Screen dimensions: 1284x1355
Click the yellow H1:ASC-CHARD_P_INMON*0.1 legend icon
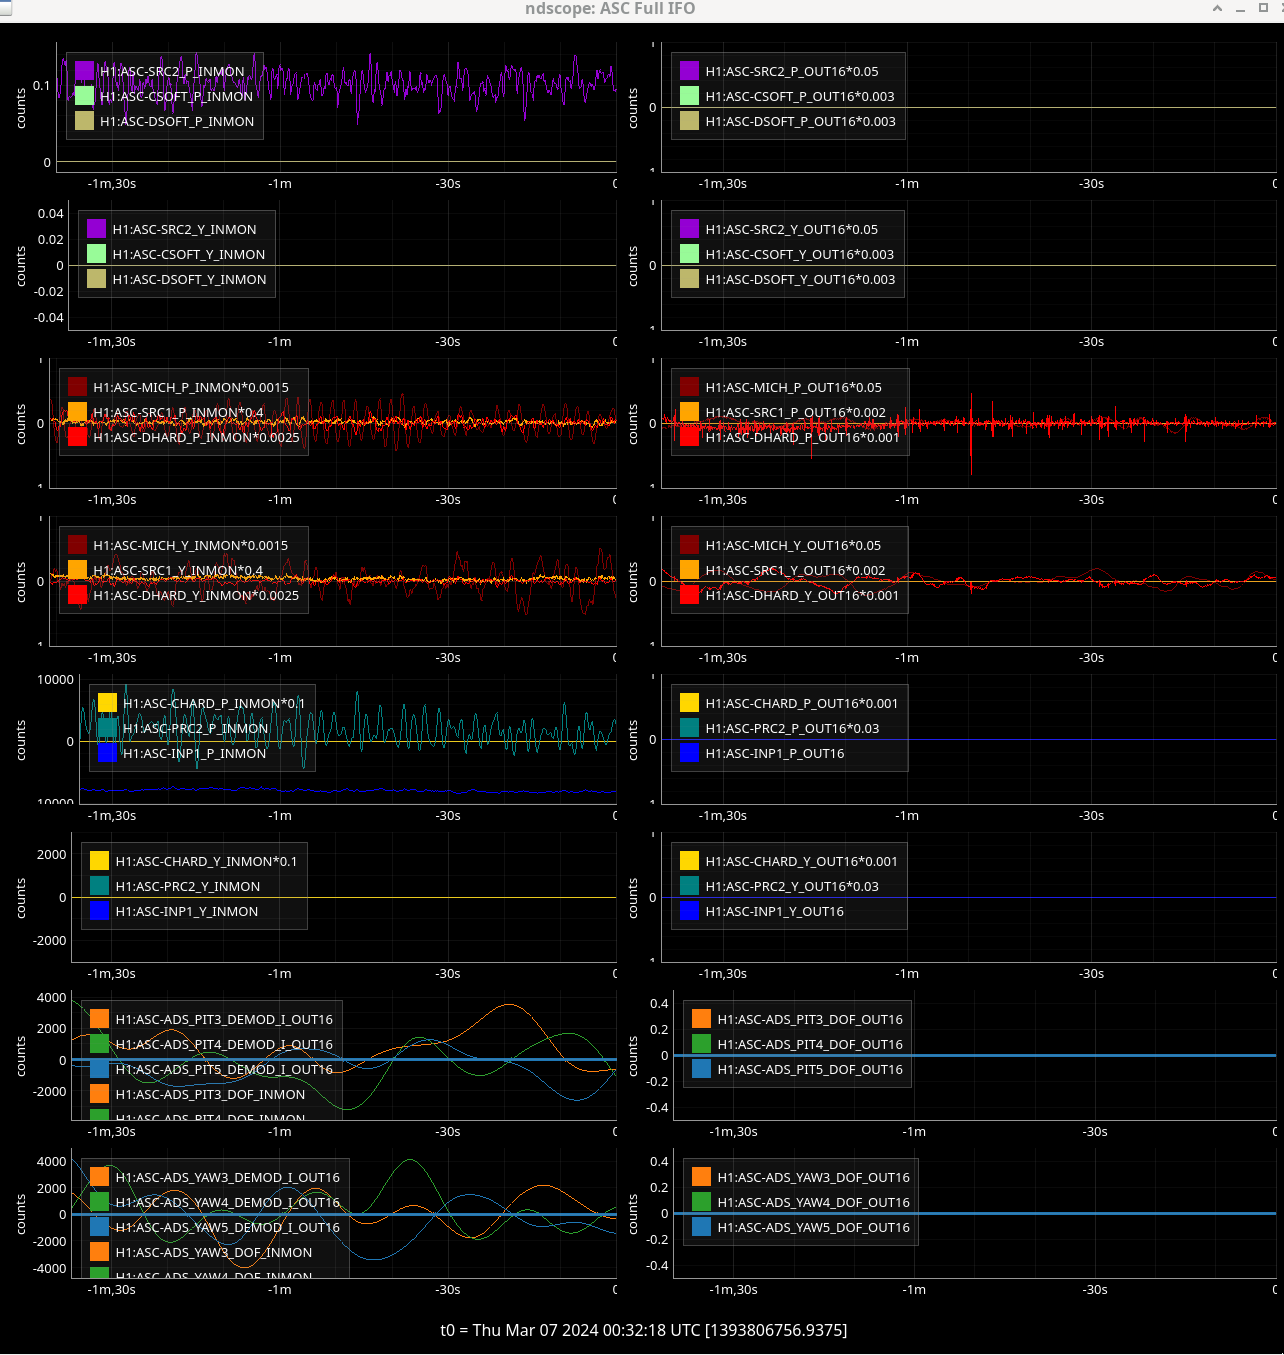[x=107, y=703]
